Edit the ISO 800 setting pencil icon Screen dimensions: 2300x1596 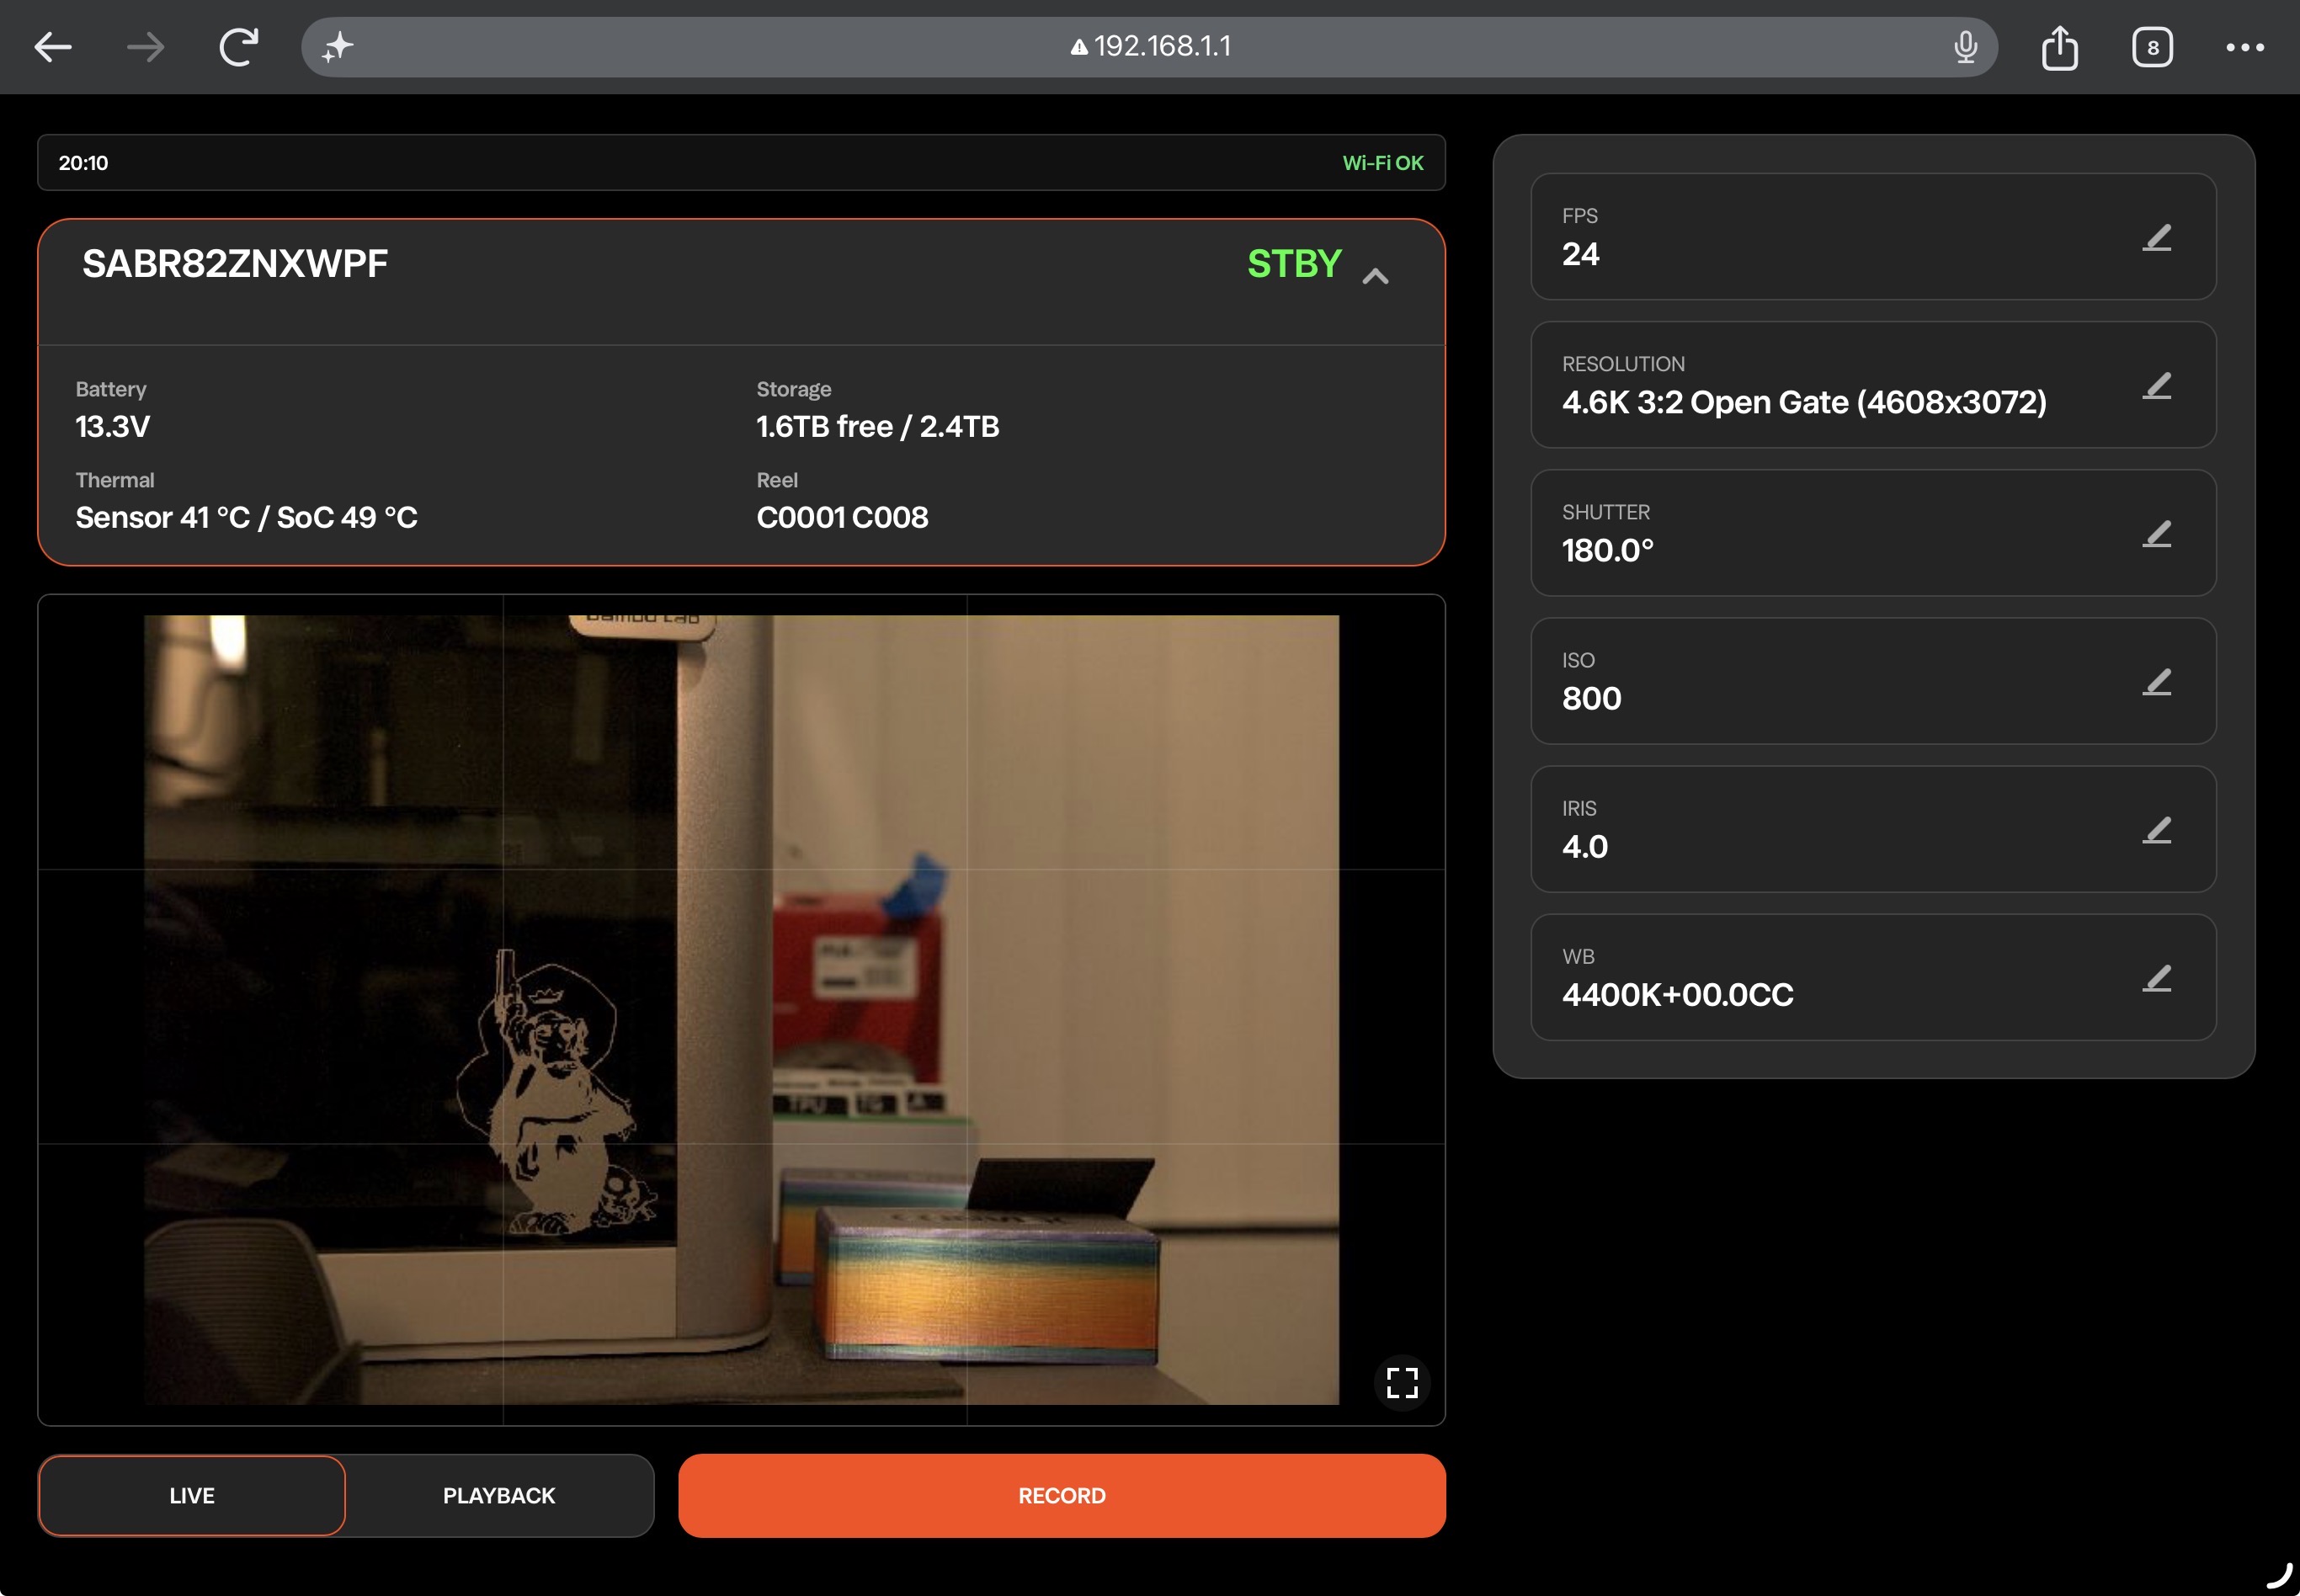point(2157,681)
